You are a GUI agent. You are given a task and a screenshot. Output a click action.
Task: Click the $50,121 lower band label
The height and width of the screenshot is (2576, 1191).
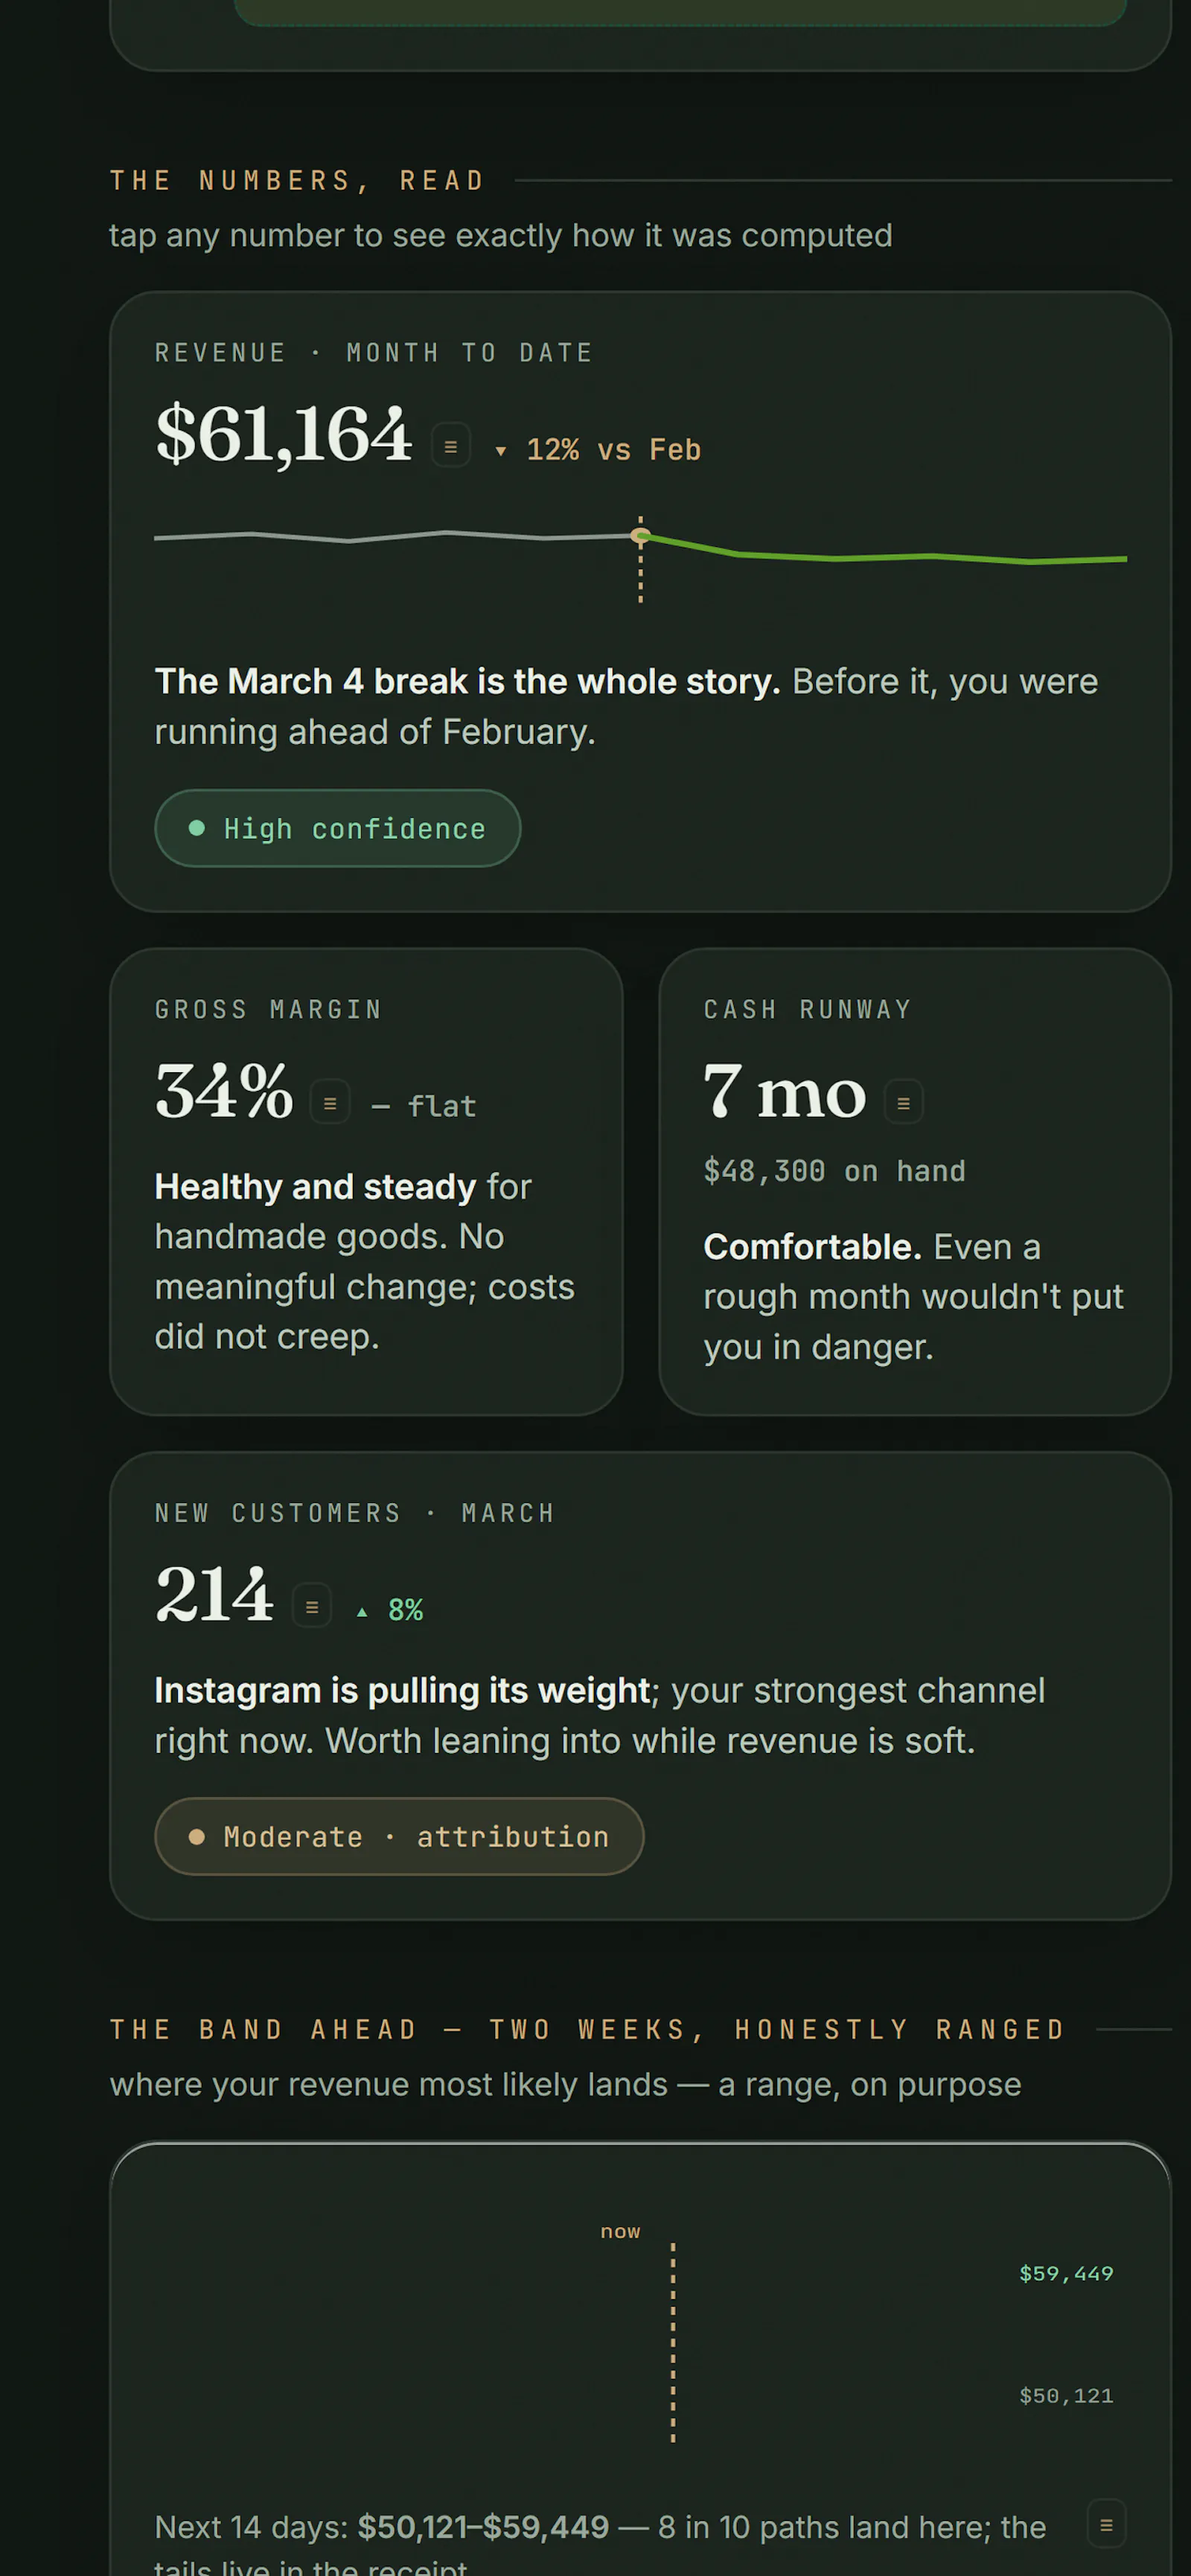1066,2395
